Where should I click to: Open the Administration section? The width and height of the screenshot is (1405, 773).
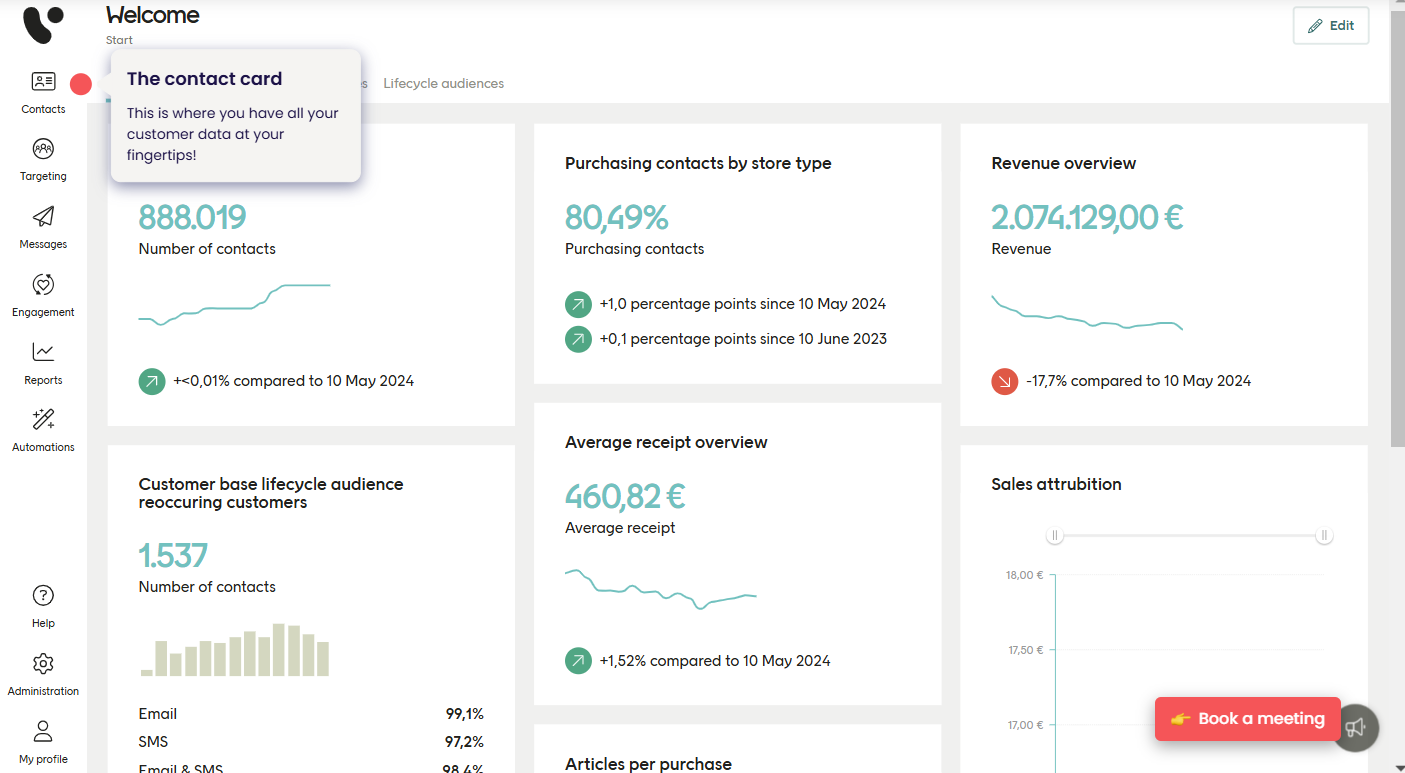[x=43, y=672]
